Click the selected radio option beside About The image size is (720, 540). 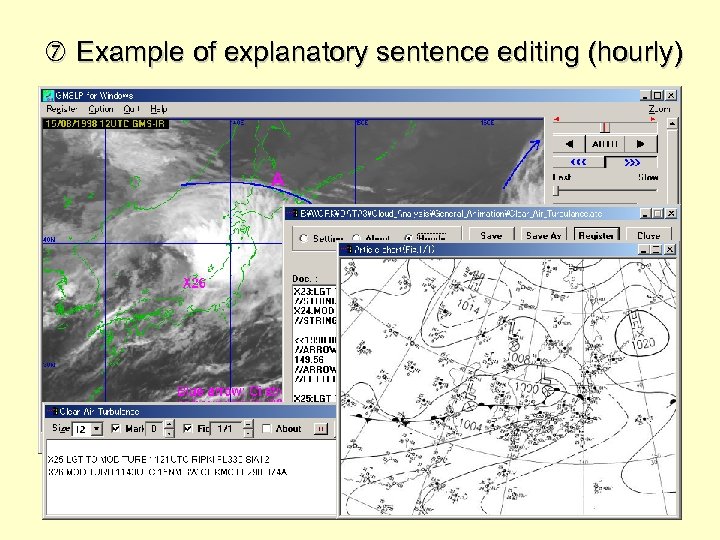coord(408,237)
